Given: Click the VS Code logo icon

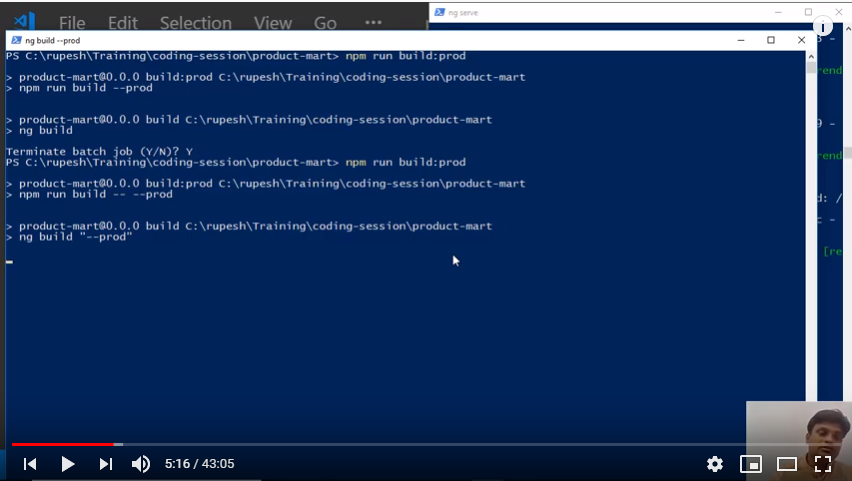Looking at the screenshot, I should pyautogui.click(x=25, y=21).
